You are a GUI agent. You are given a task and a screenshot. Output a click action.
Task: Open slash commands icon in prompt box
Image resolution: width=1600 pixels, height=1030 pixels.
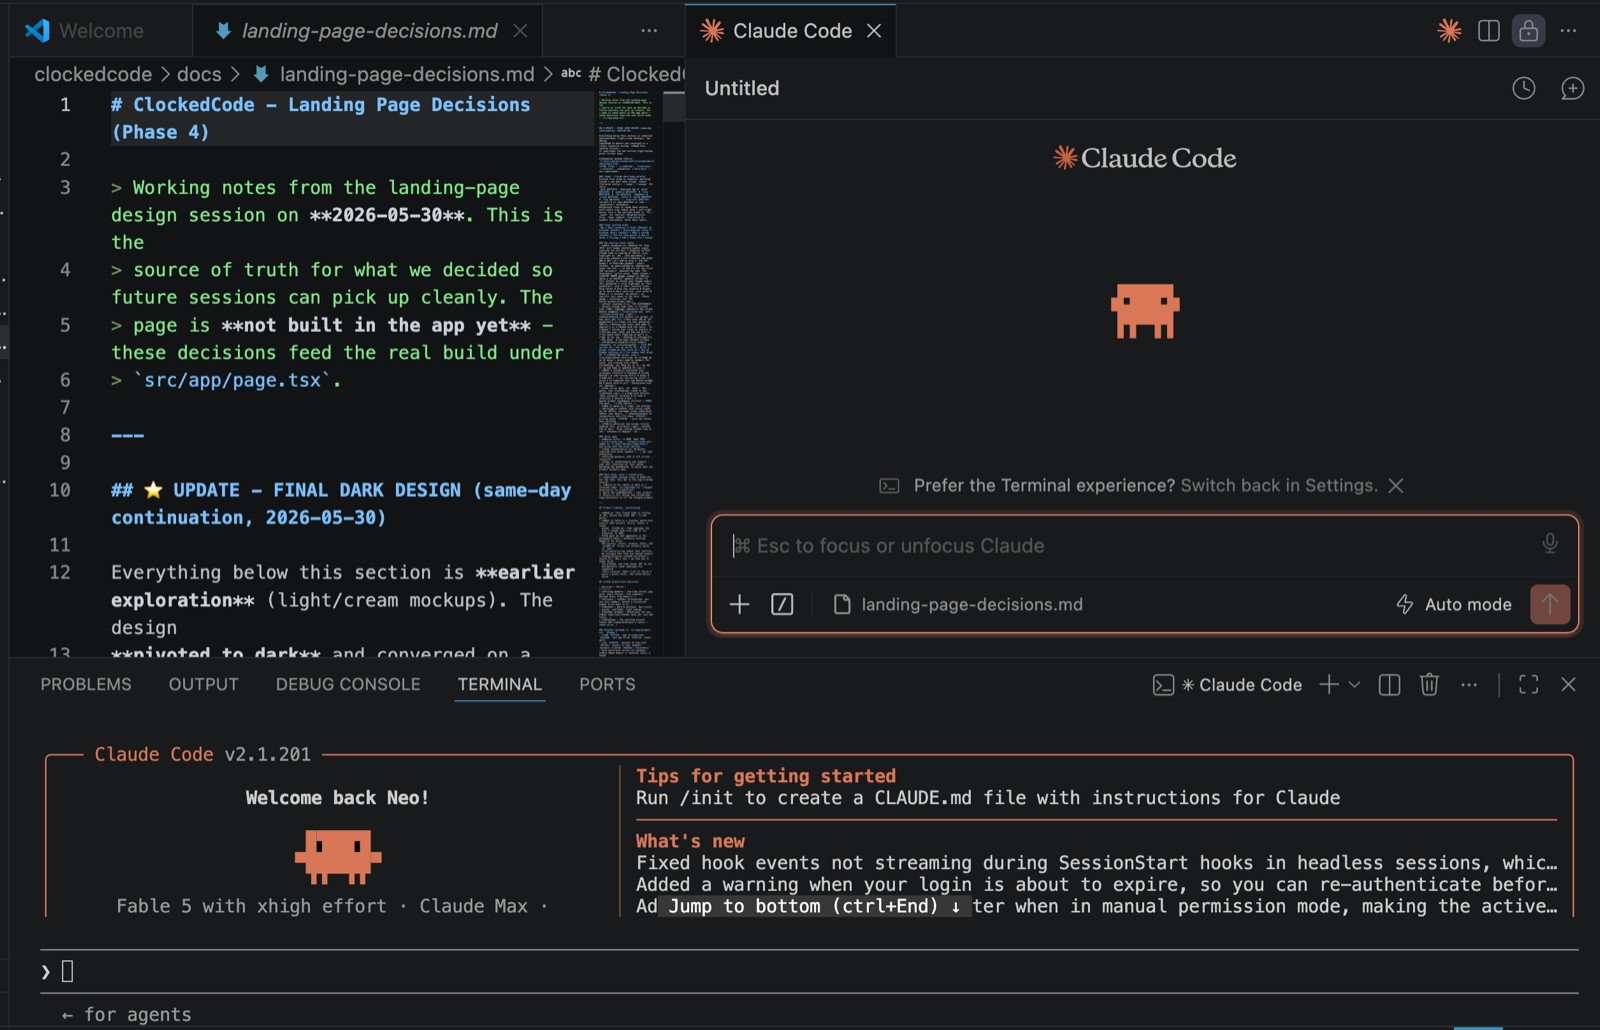click(x=782, y=604)
